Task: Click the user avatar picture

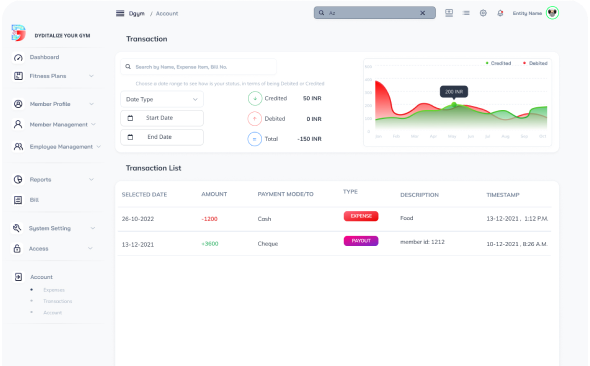Action: (x=552, y=13)
